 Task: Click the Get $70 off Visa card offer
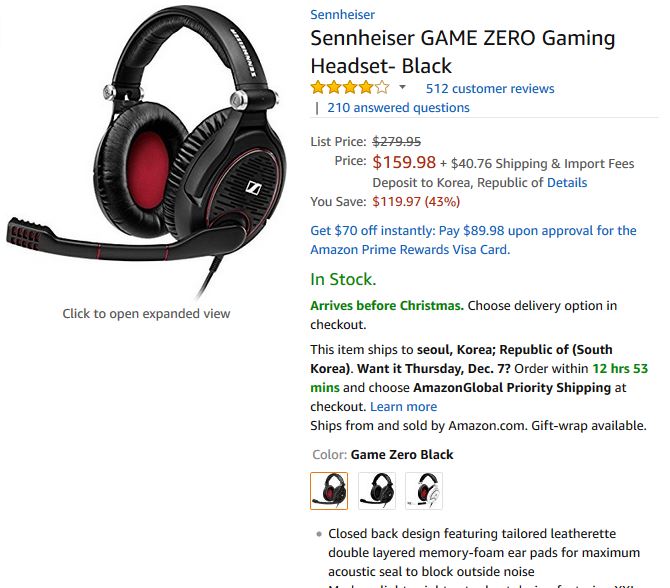click(473, 240)
